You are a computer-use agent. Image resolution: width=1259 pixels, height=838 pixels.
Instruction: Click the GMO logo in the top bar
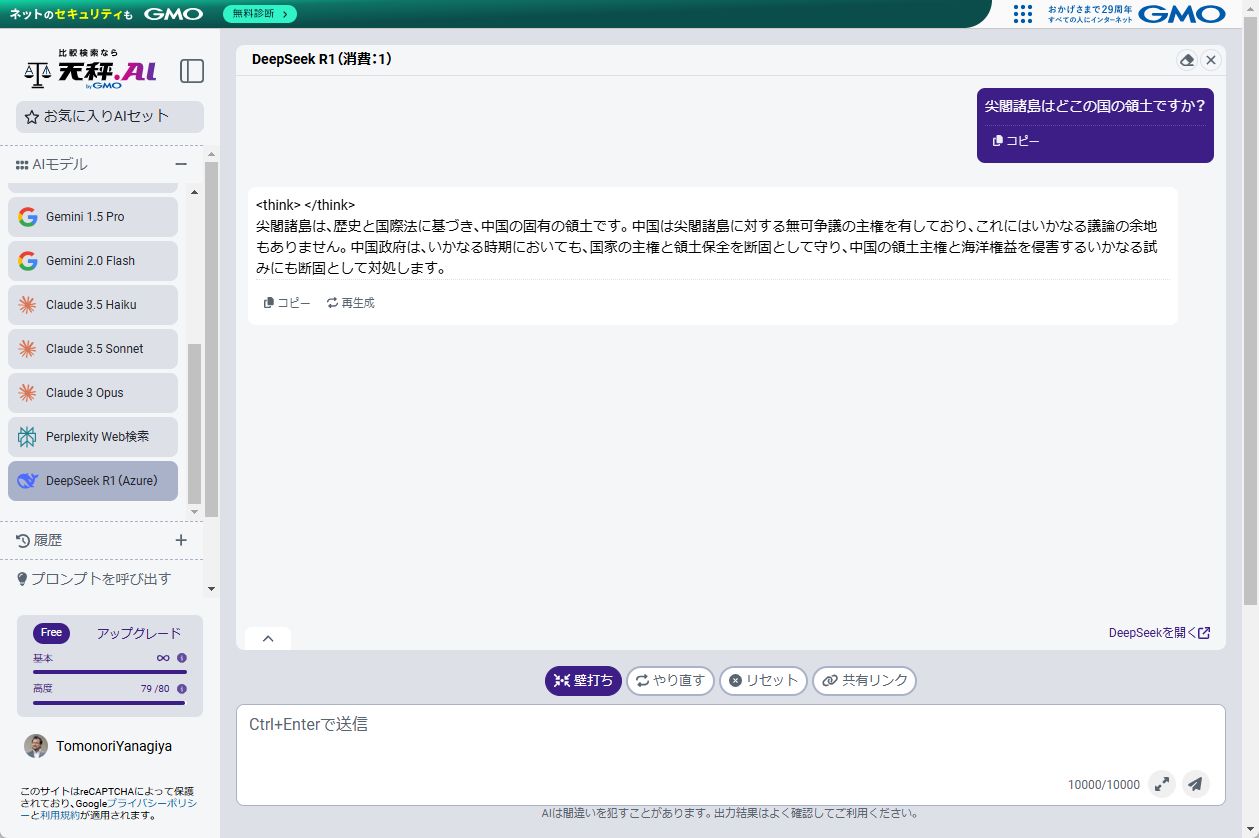point(1181,14)
